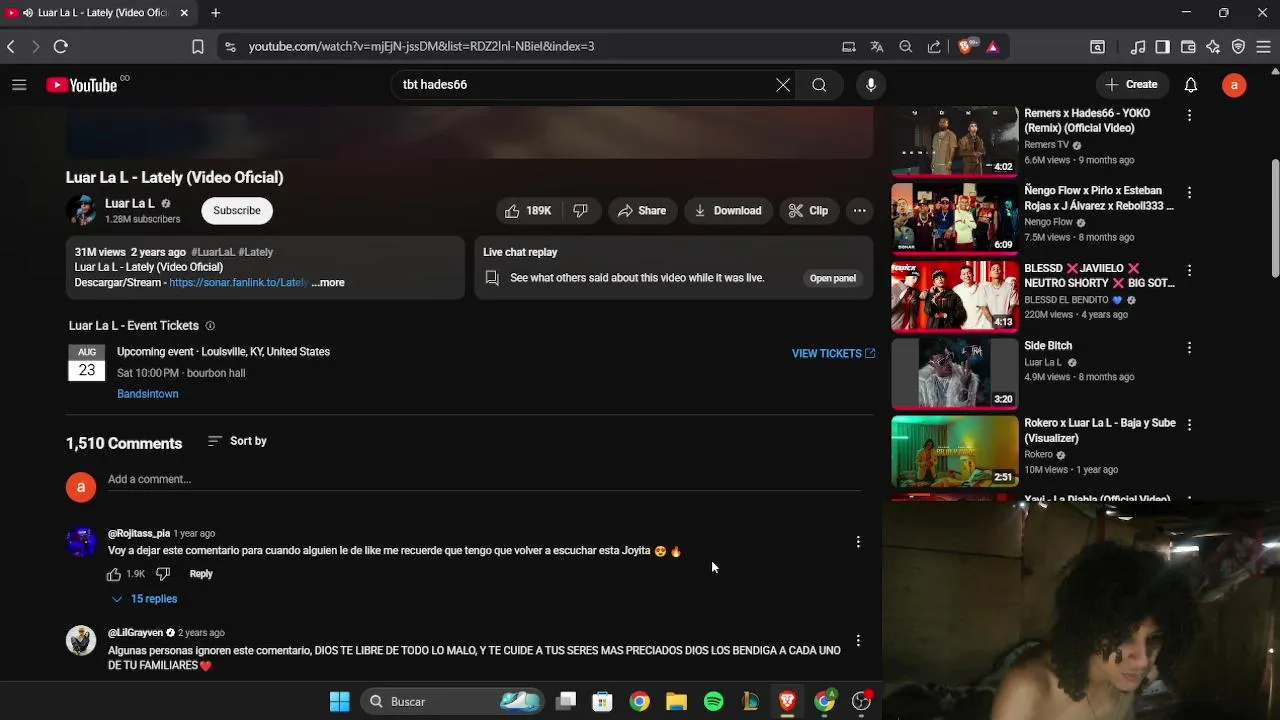Open sonar.fanlink.to/Lately link
Screen dimensions: 1280x720
[238, 283]
